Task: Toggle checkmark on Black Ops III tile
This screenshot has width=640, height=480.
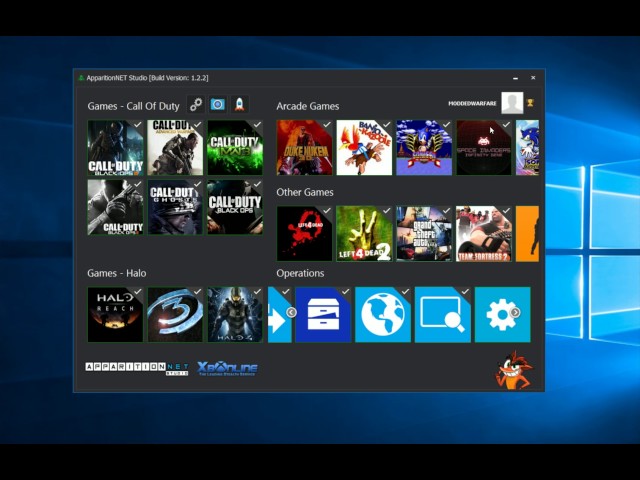Action: pos(138,124)
